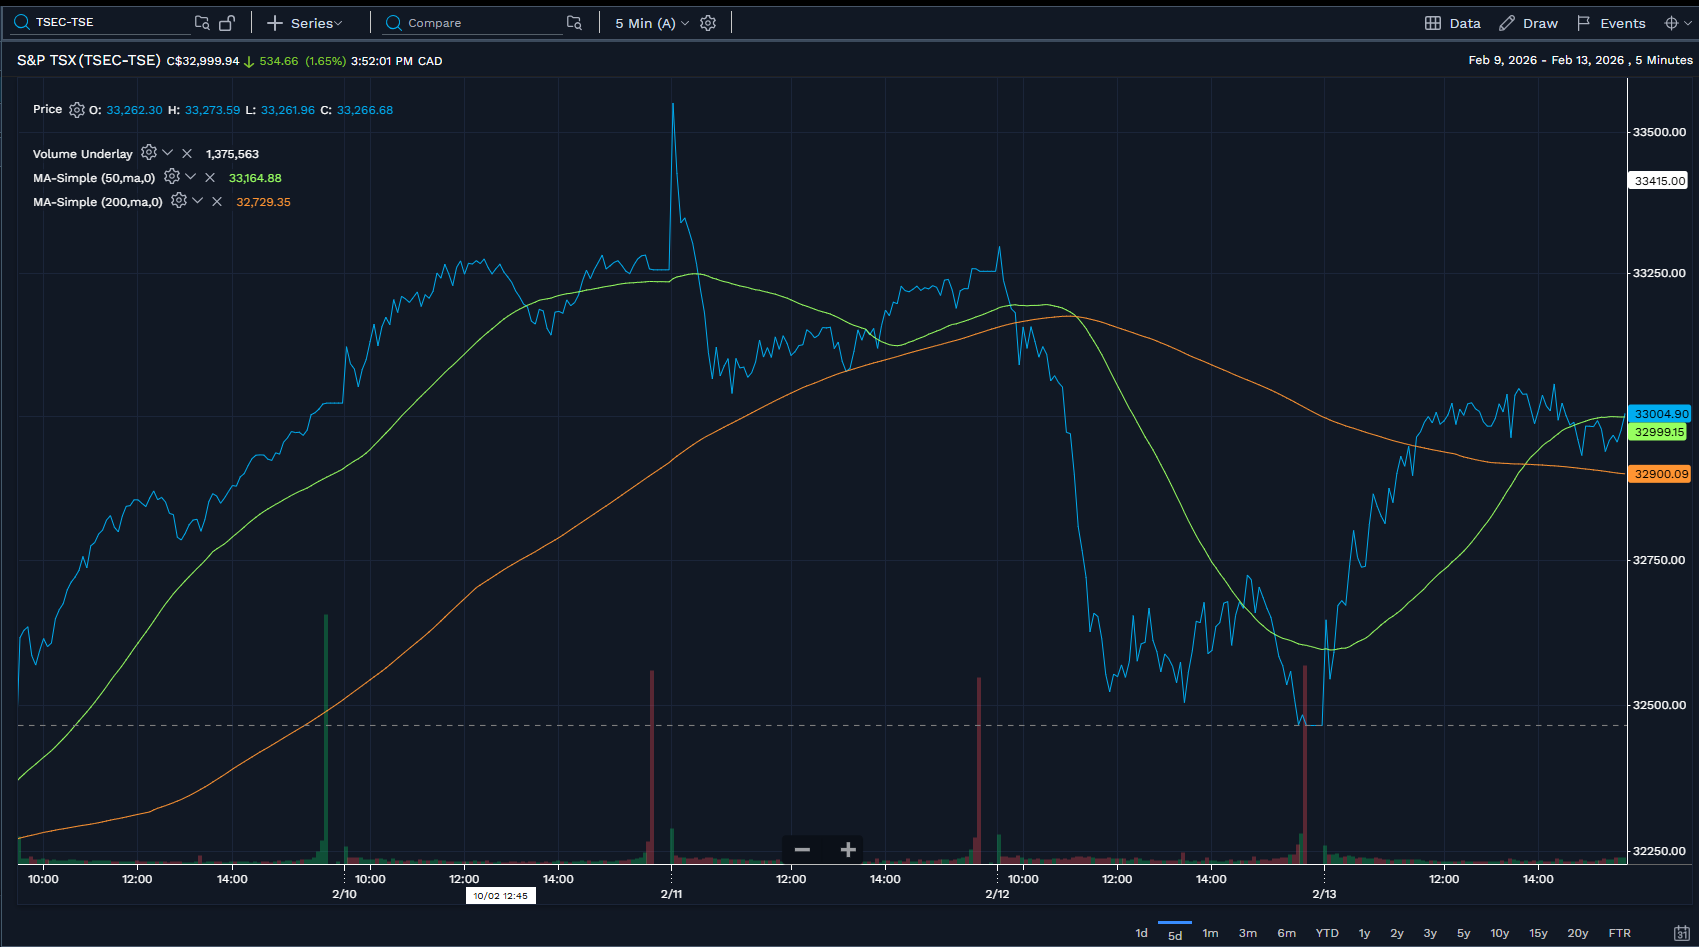The height and width of the screenshot is (947, 1699).
Task: Expand options for Volume Underlay study
Action: (x=167, y=153)
